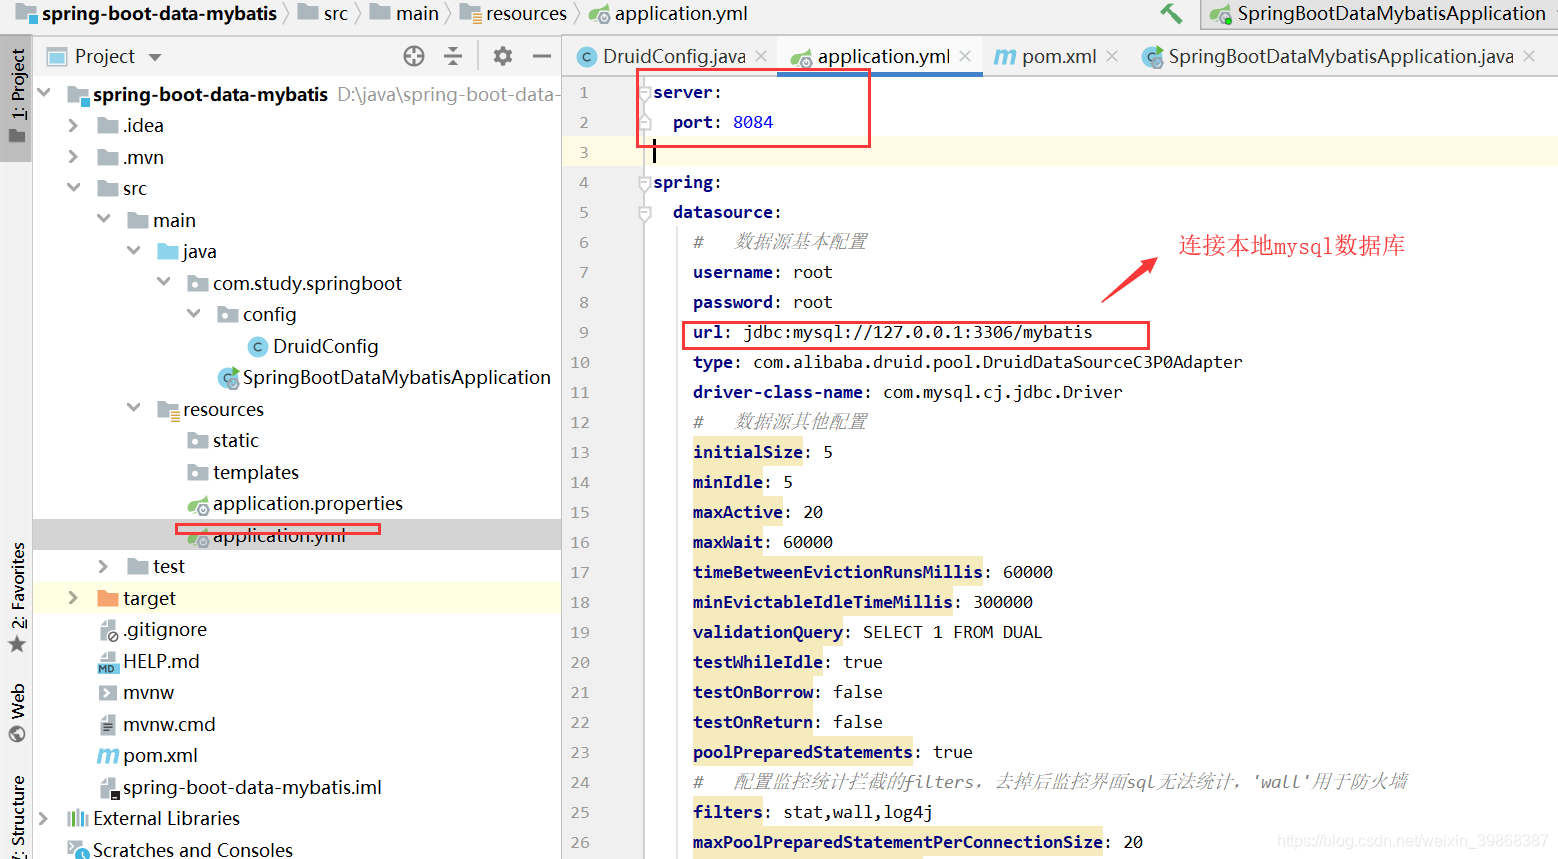Select application.yml in project tree
The width and height of the screenshot is (1558, 859).
tap(267, 535)
